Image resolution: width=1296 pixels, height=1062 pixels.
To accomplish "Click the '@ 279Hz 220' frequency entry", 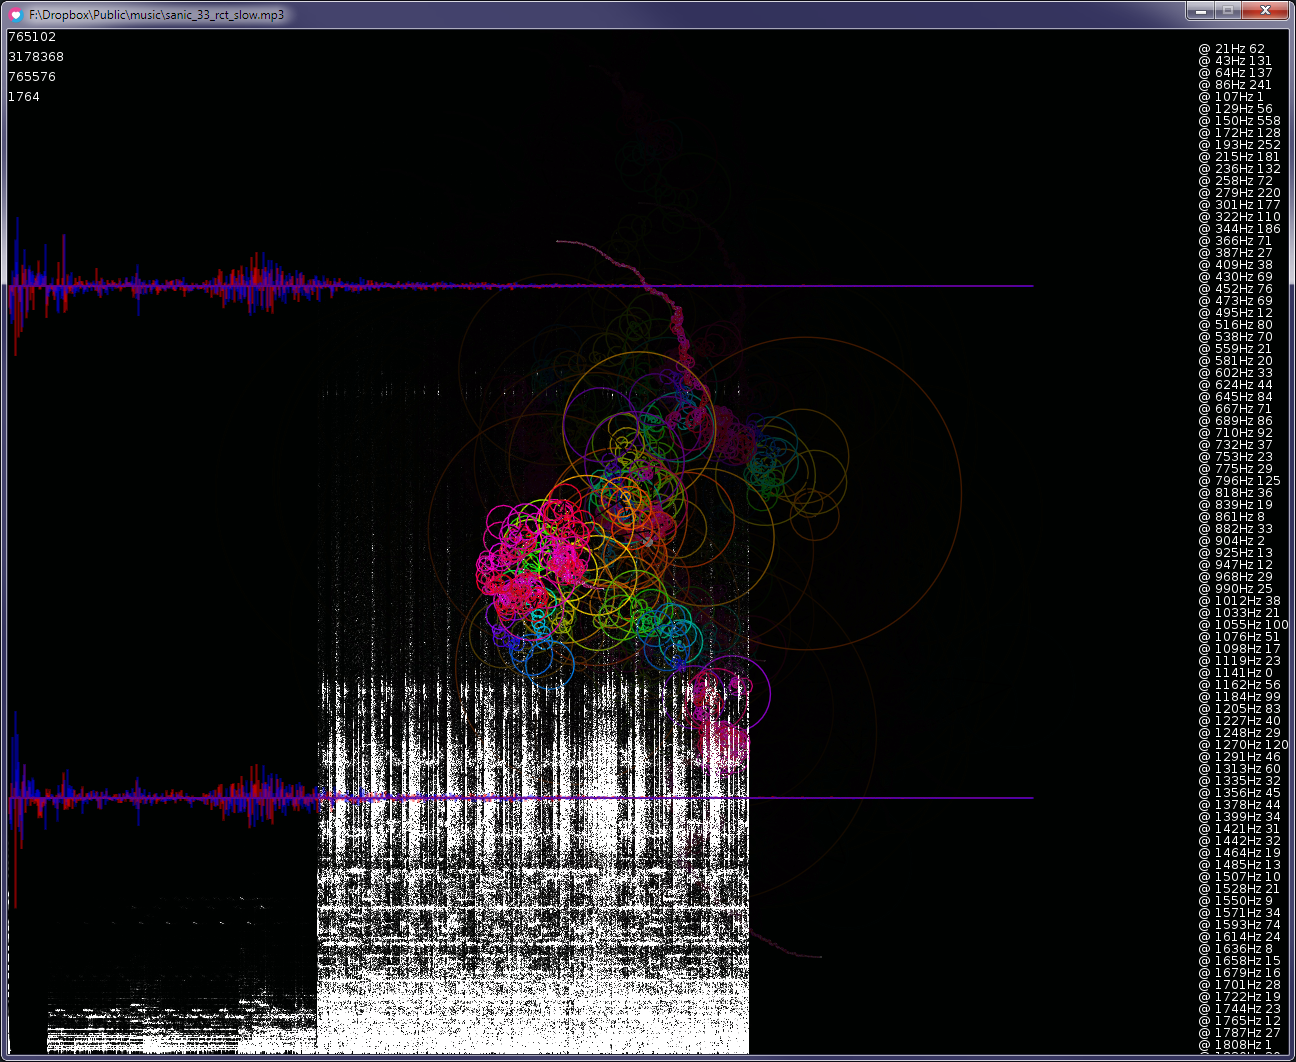I will pyautogui.click(x=1240, y=193).
